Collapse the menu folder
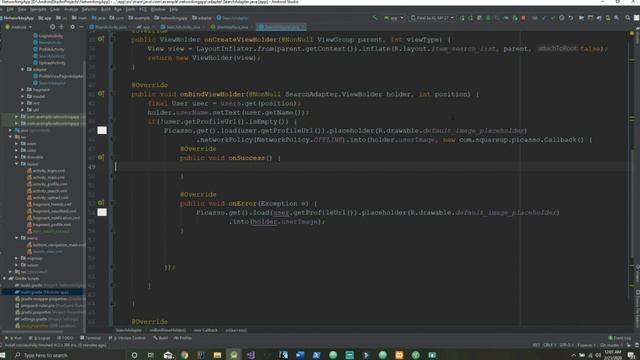This screenshot has height=360, width=640. coord(17,238)
